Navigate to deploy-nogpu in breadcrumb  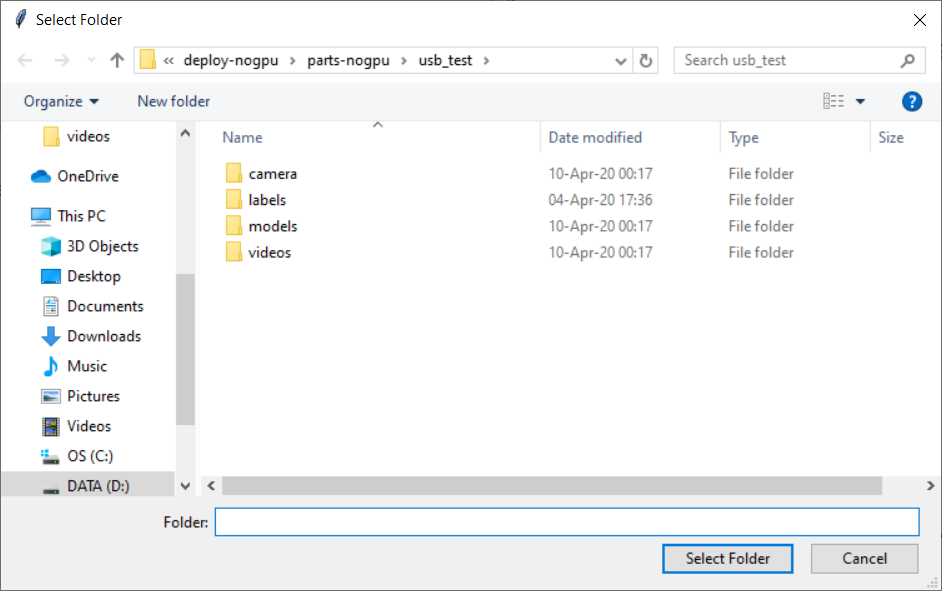pos(231,61)
